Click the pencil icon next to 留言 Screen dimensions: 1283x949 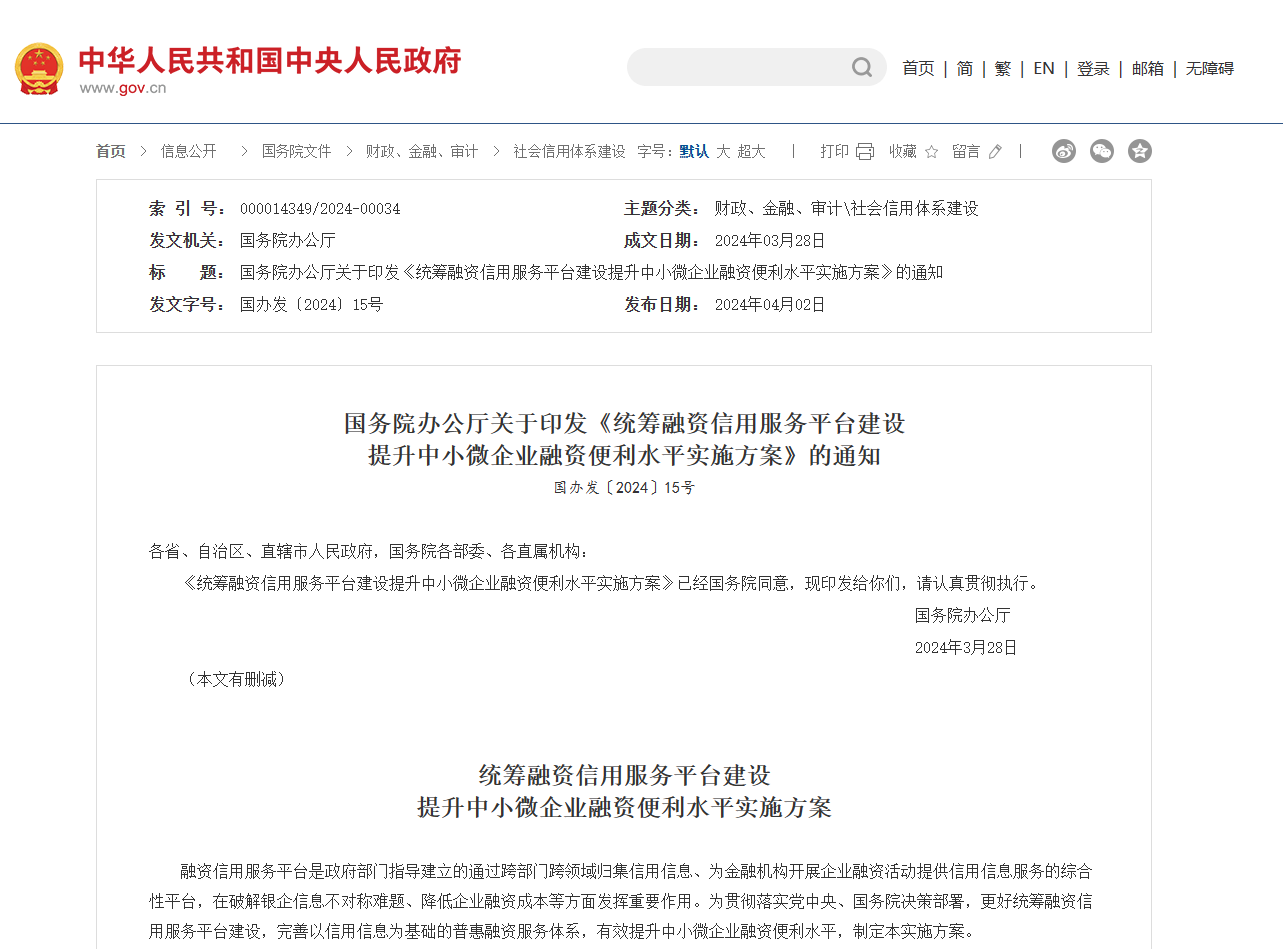click(994, 151)
